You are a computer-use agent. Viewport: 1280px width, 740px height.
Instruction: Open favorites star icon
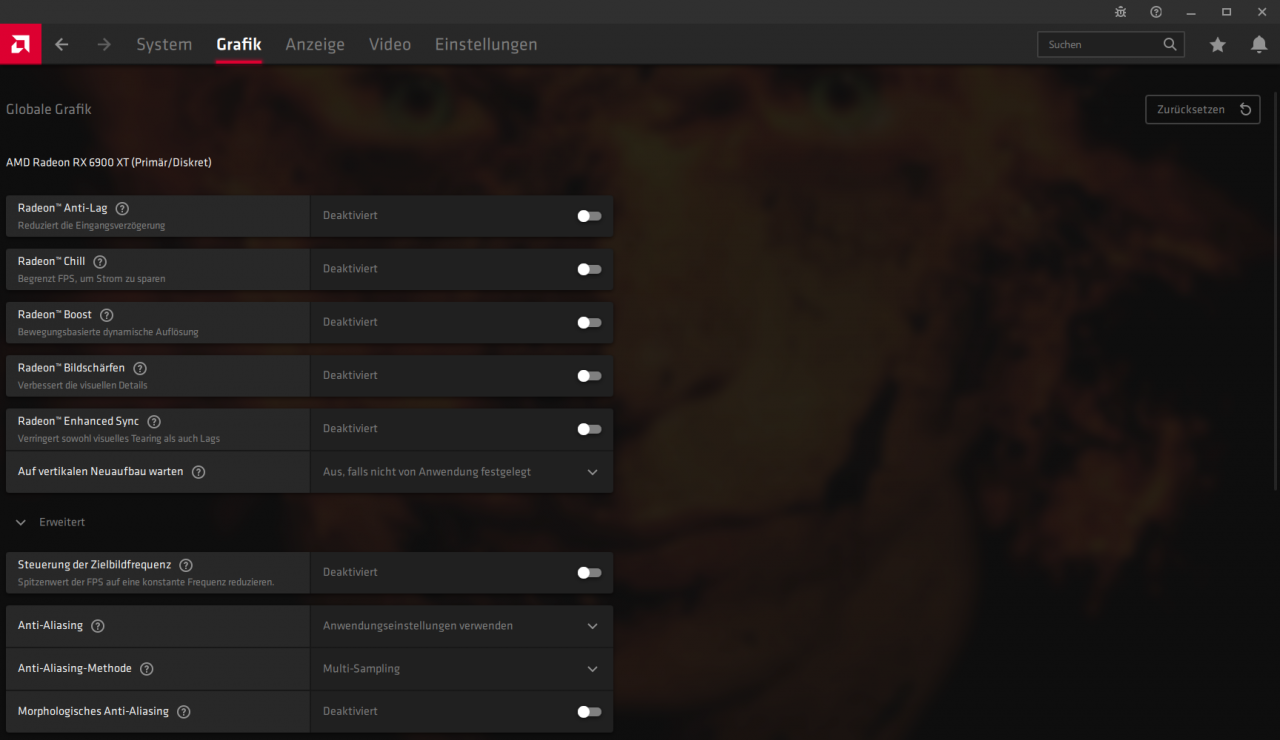[x=1217, y=44]
